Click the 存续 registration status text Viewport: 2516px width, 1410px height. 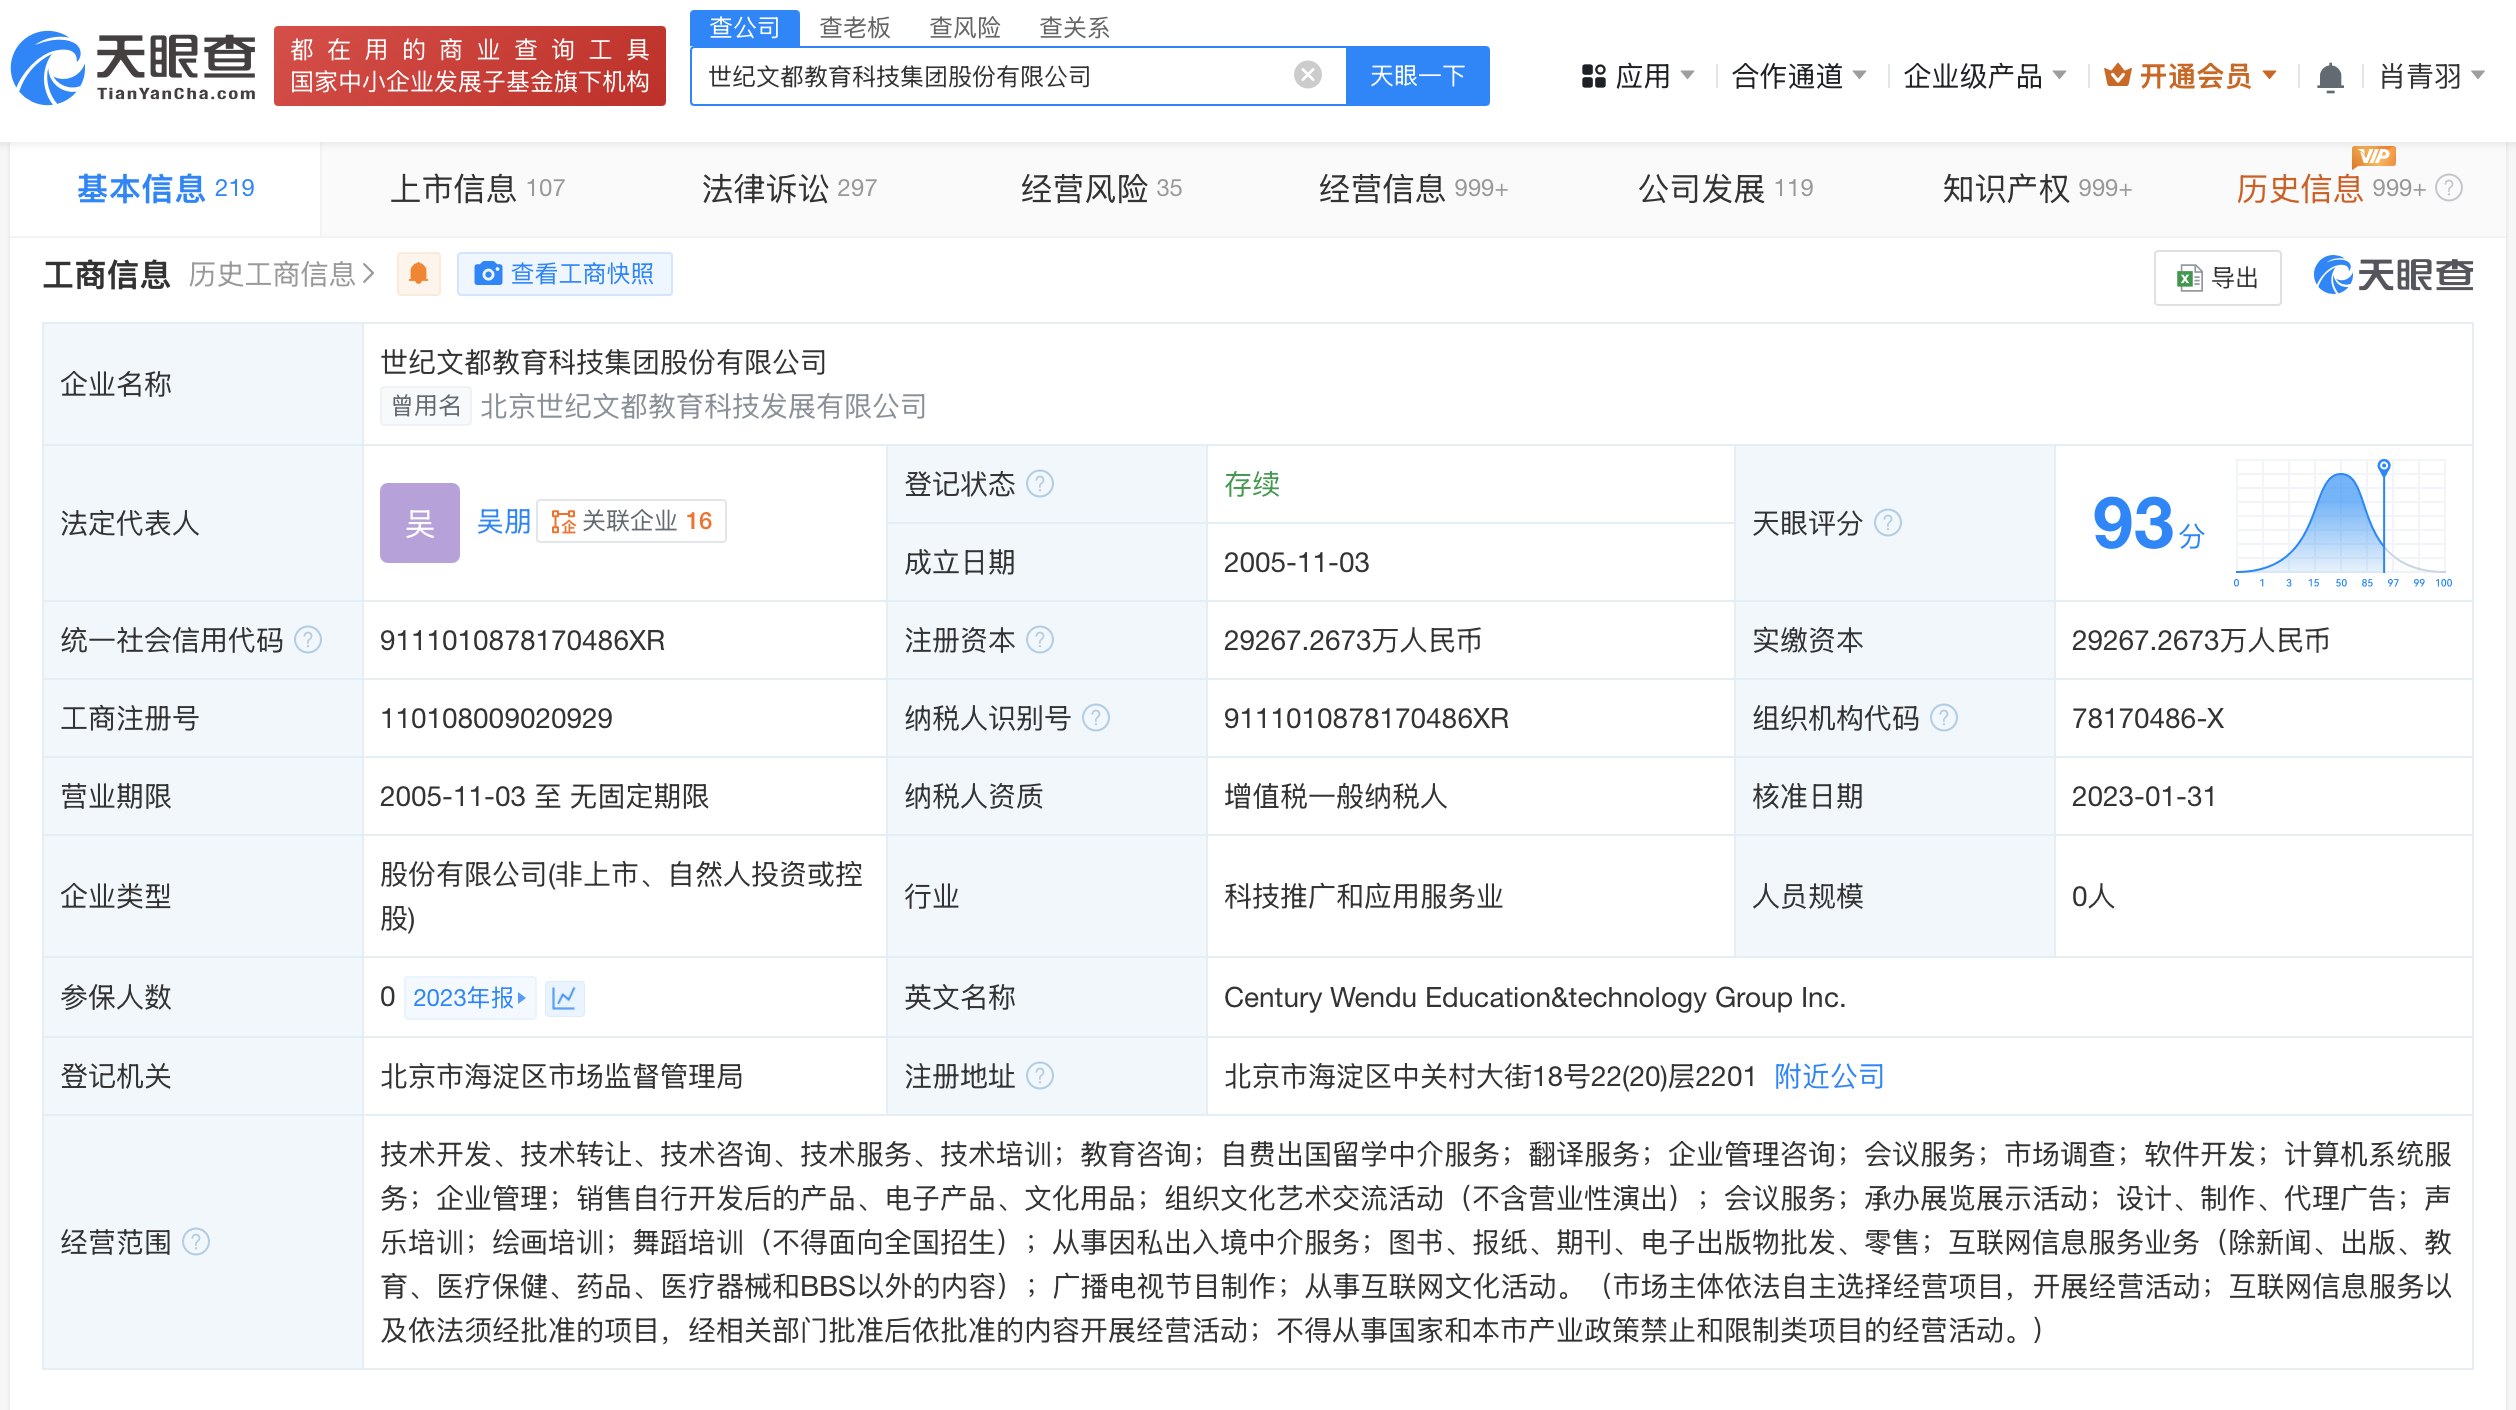pos(1252,484)
